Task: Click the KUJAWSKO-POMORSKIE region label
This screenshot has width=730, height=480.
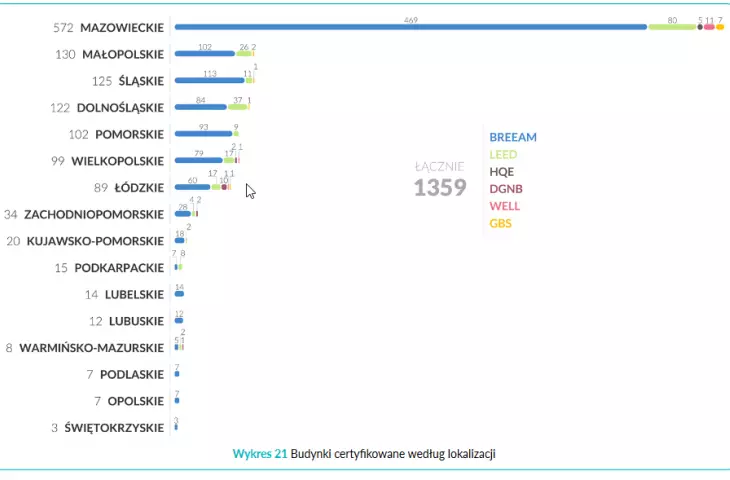Action: [x=95, y=241]
